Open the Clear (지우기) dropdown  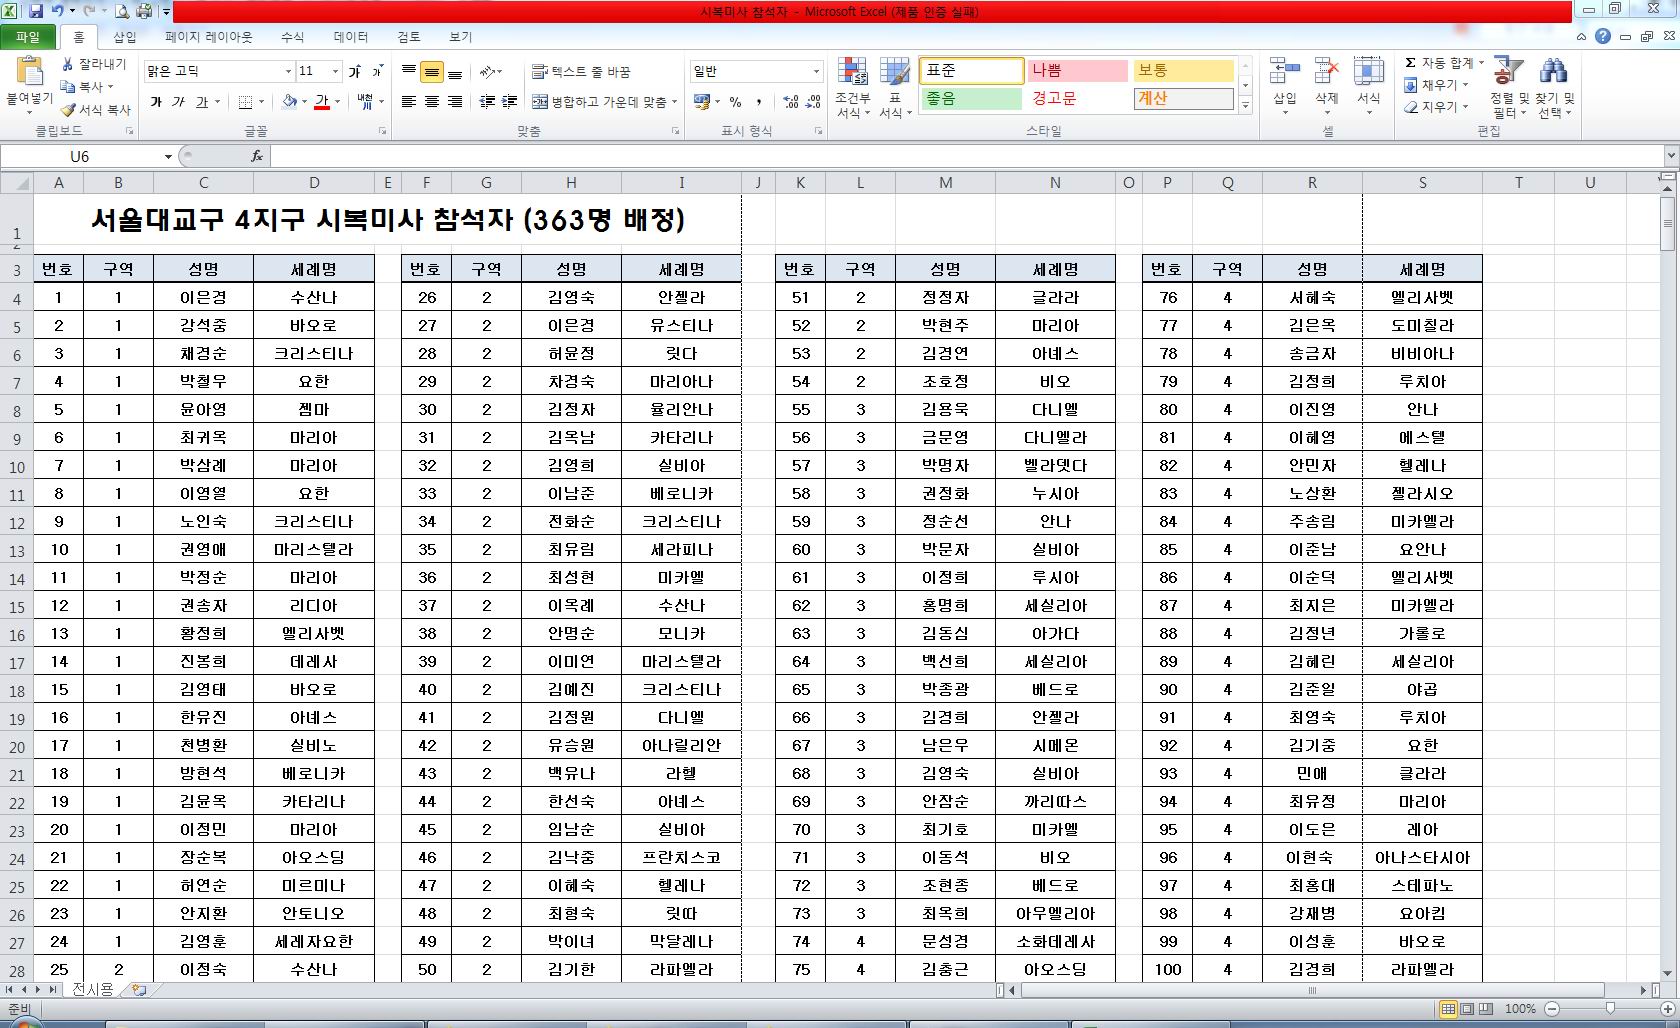tap(1436, 107)
